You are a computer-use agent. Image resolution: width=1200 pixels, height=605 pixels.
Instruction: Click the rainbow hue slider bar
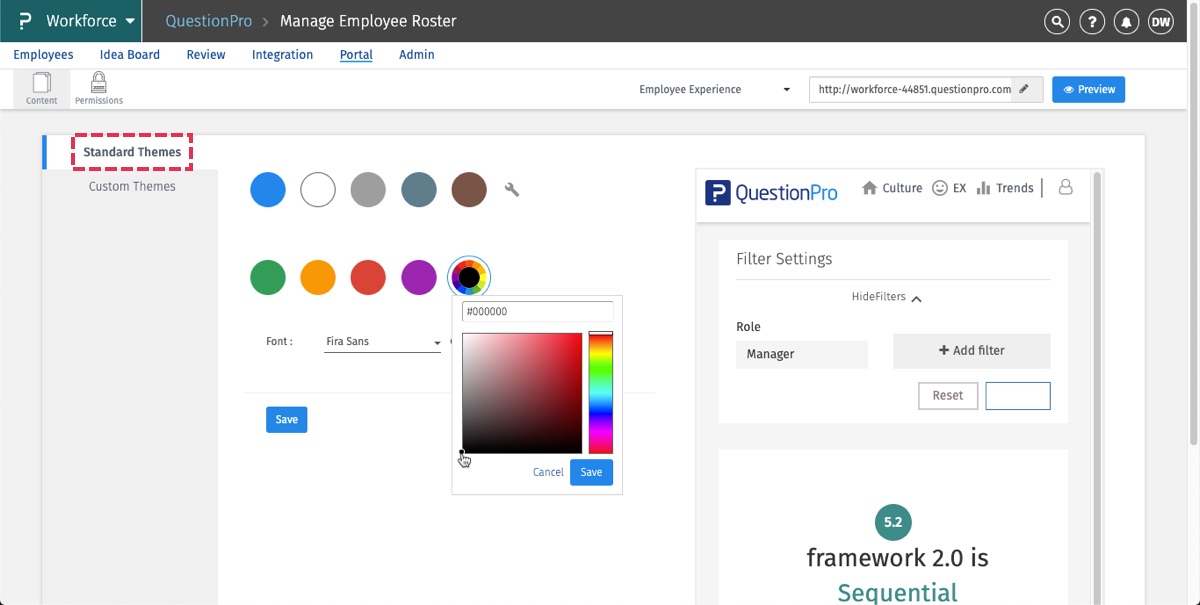click(600, 393)
